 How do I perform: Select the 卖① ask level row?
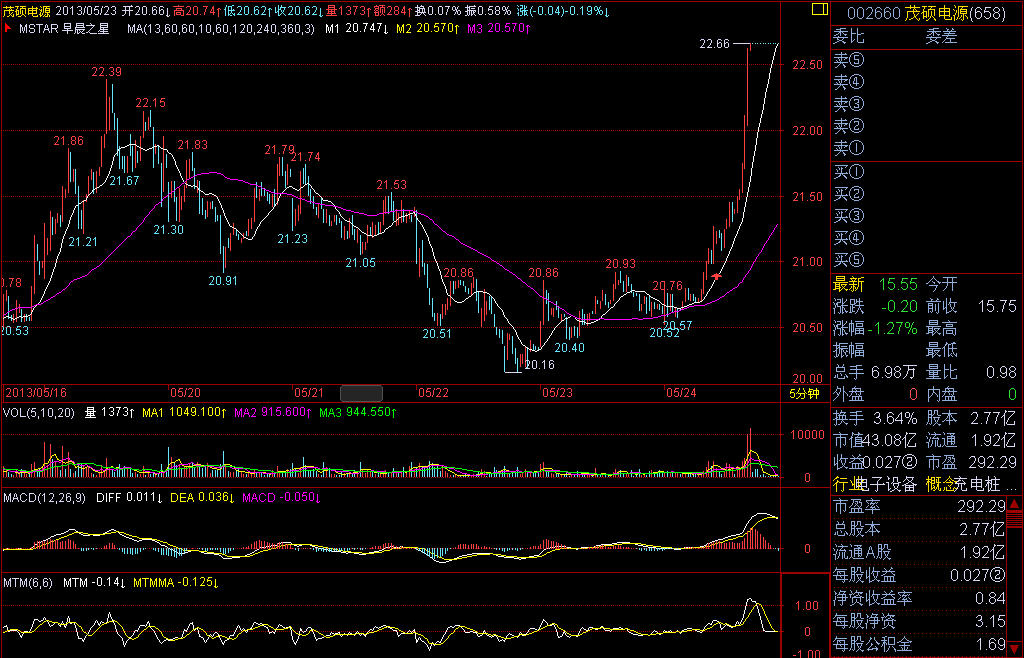pos(849,148)
